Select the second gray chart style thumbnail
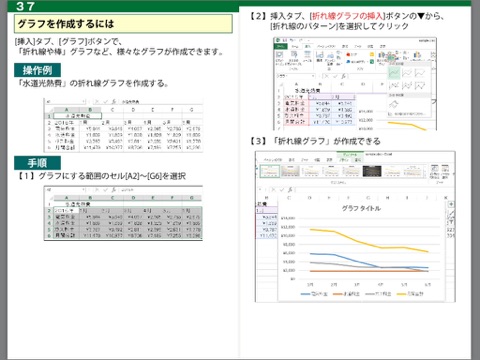Image resolution: width=480 pixels, height=360 pixels. point(290,171)
